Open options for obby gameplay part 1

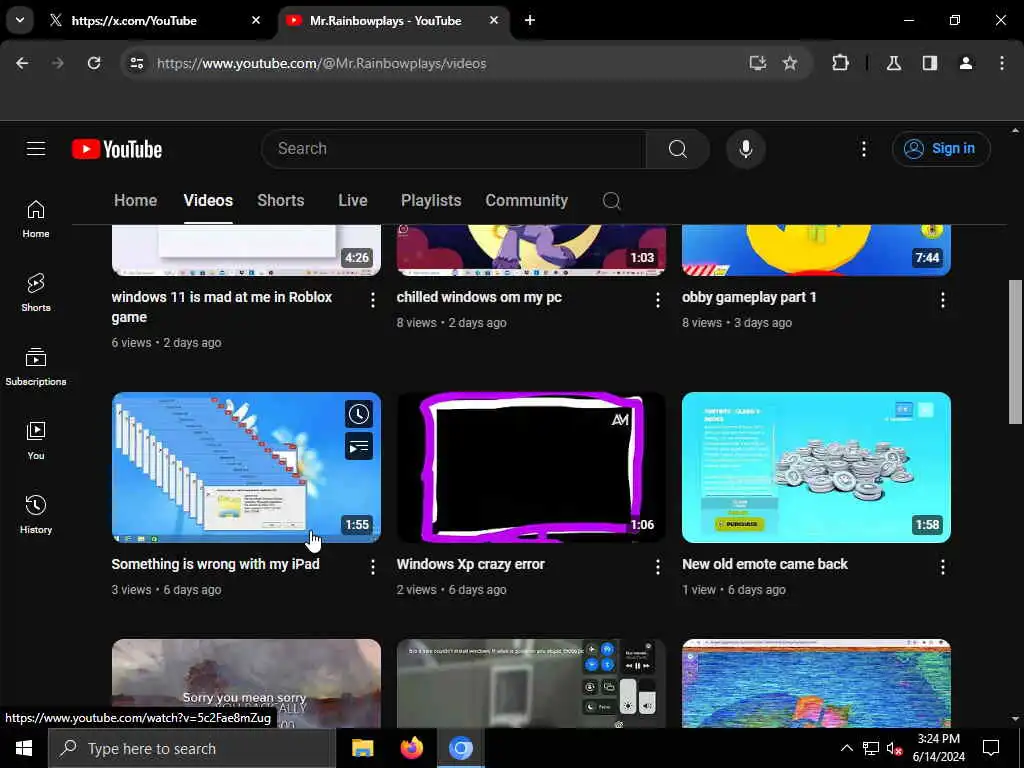[942, 300]
